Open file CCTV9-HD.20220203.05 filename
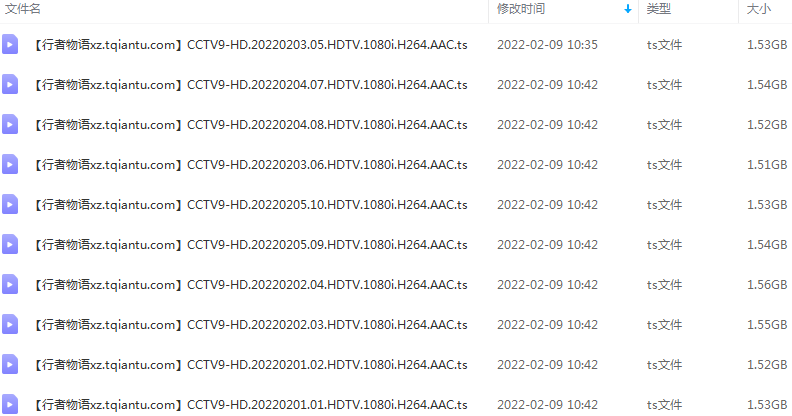792x416 pixels. (250, 44)
